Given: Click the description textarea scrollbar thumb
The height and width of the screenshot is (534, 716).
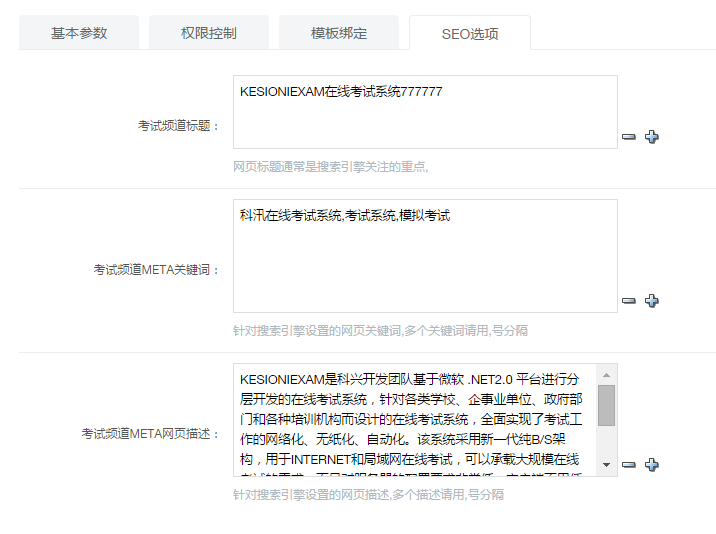Looking at the screenshot, I should pos(606,405).
